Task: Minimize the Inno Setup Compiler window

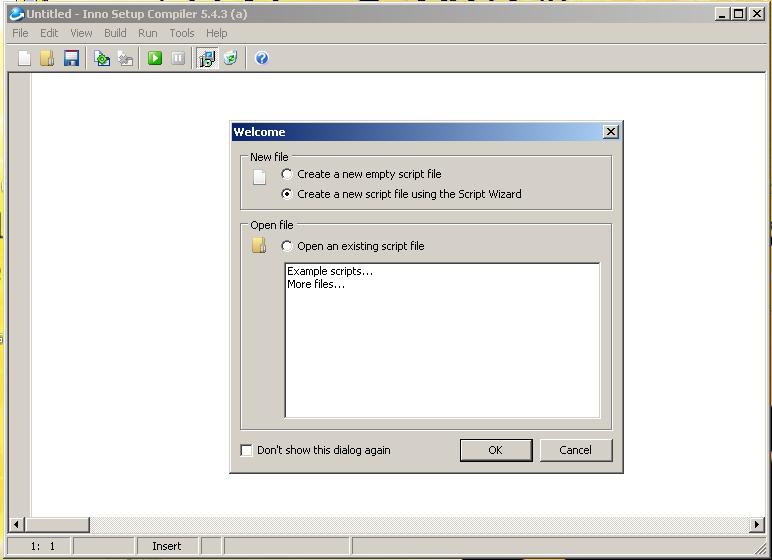Action: 722,14
